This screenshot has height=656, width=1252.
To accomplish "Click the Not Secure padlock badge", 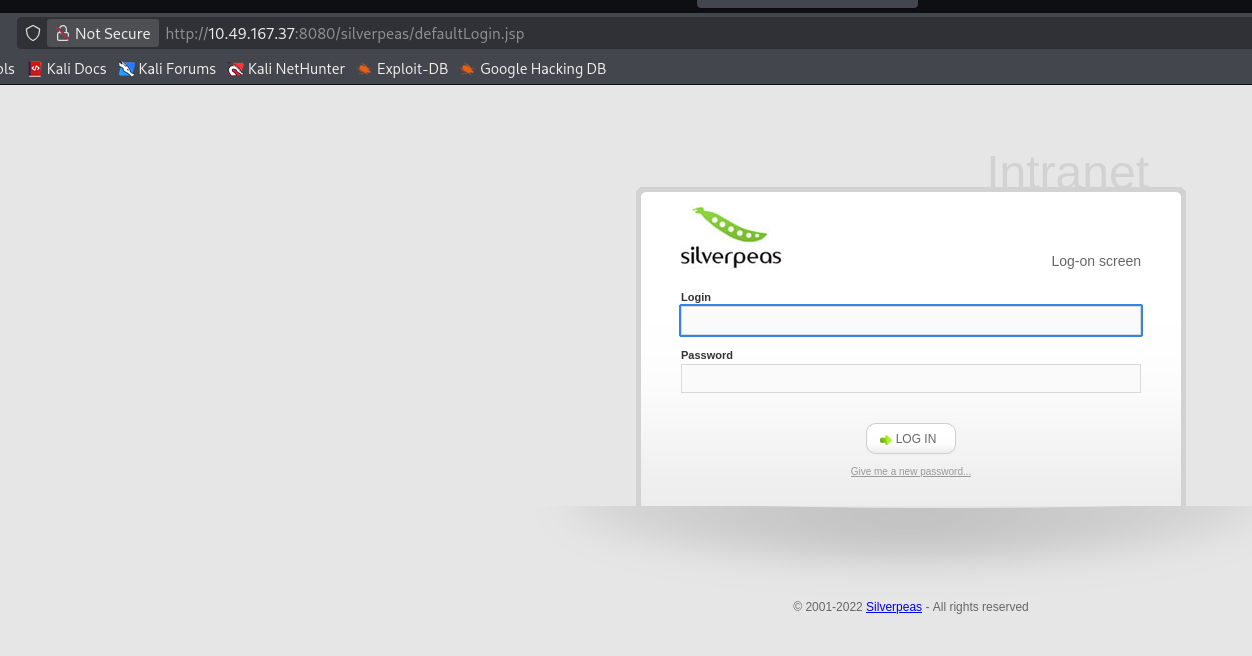I will point(103,33).
